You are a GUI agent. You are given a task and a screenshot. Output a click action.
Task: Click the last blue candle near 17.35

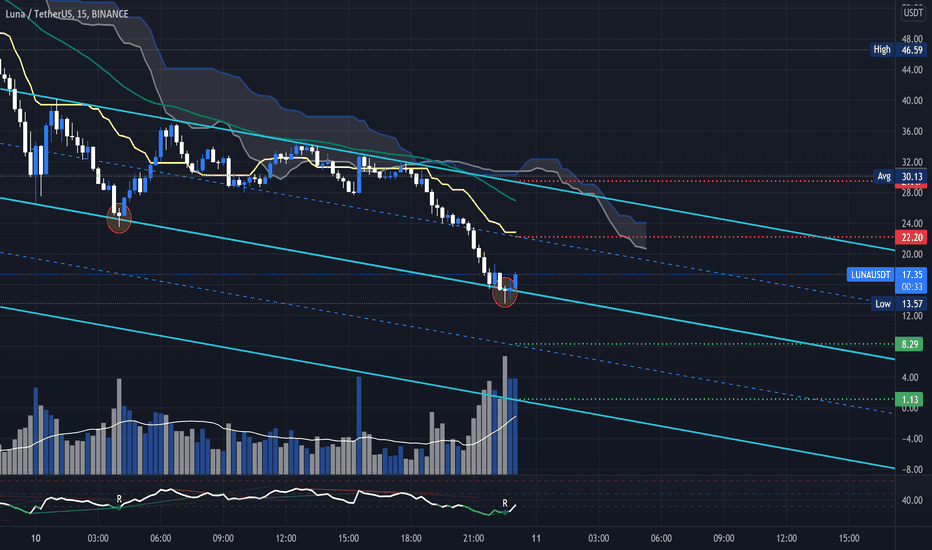pyautogui.click(x=515, y=282)
